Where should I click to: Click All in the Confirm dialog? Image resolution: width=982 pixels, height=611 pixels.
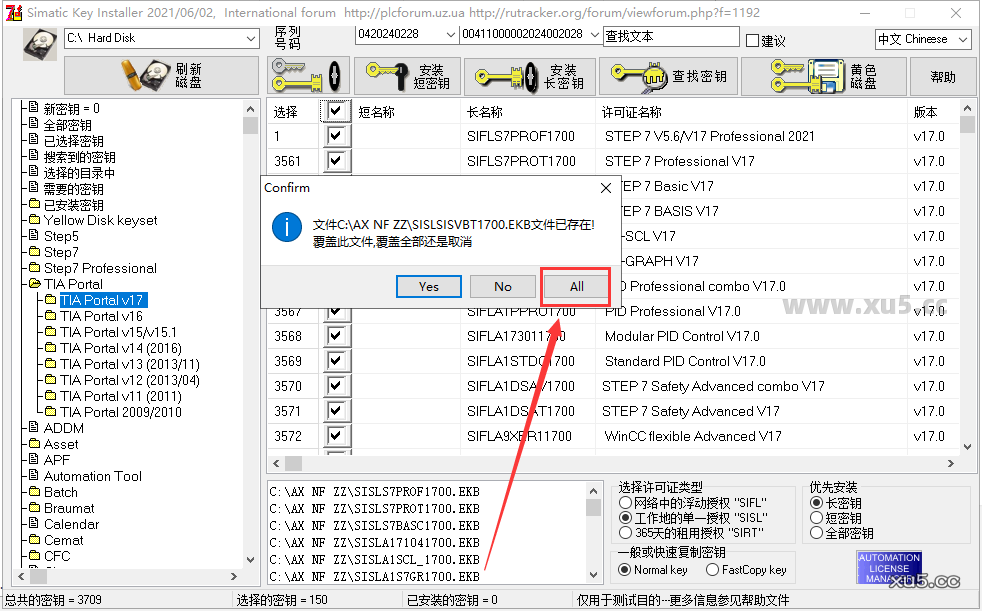click(576, 287)
